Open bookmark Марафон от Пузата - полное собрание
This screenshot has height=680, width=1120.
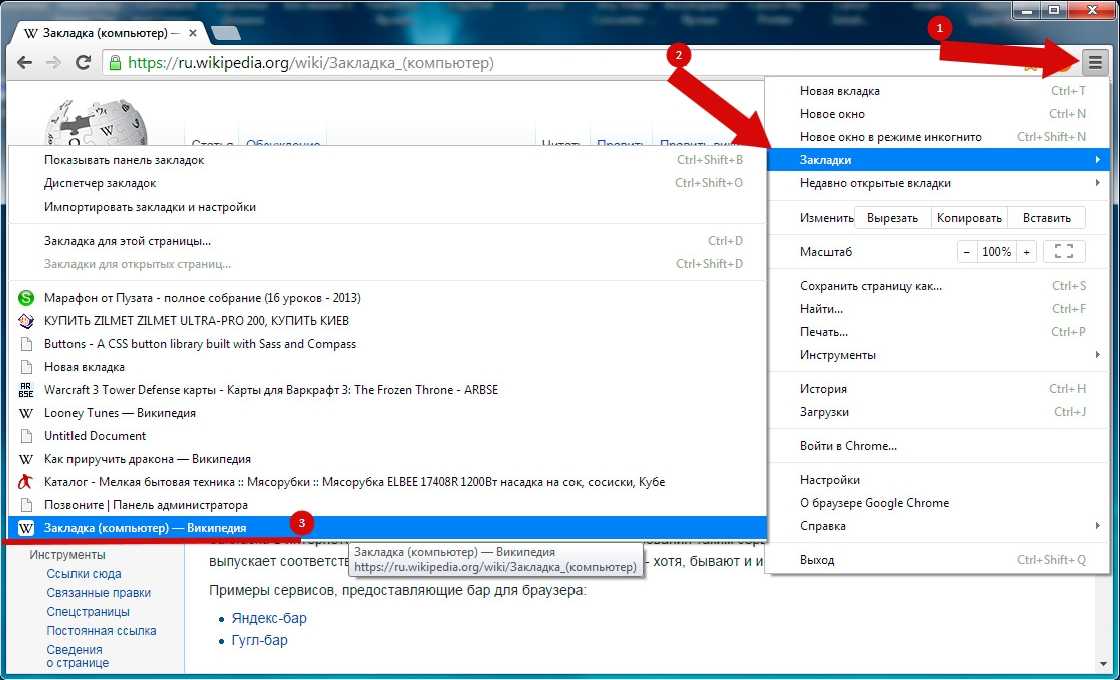pos(387,298)
